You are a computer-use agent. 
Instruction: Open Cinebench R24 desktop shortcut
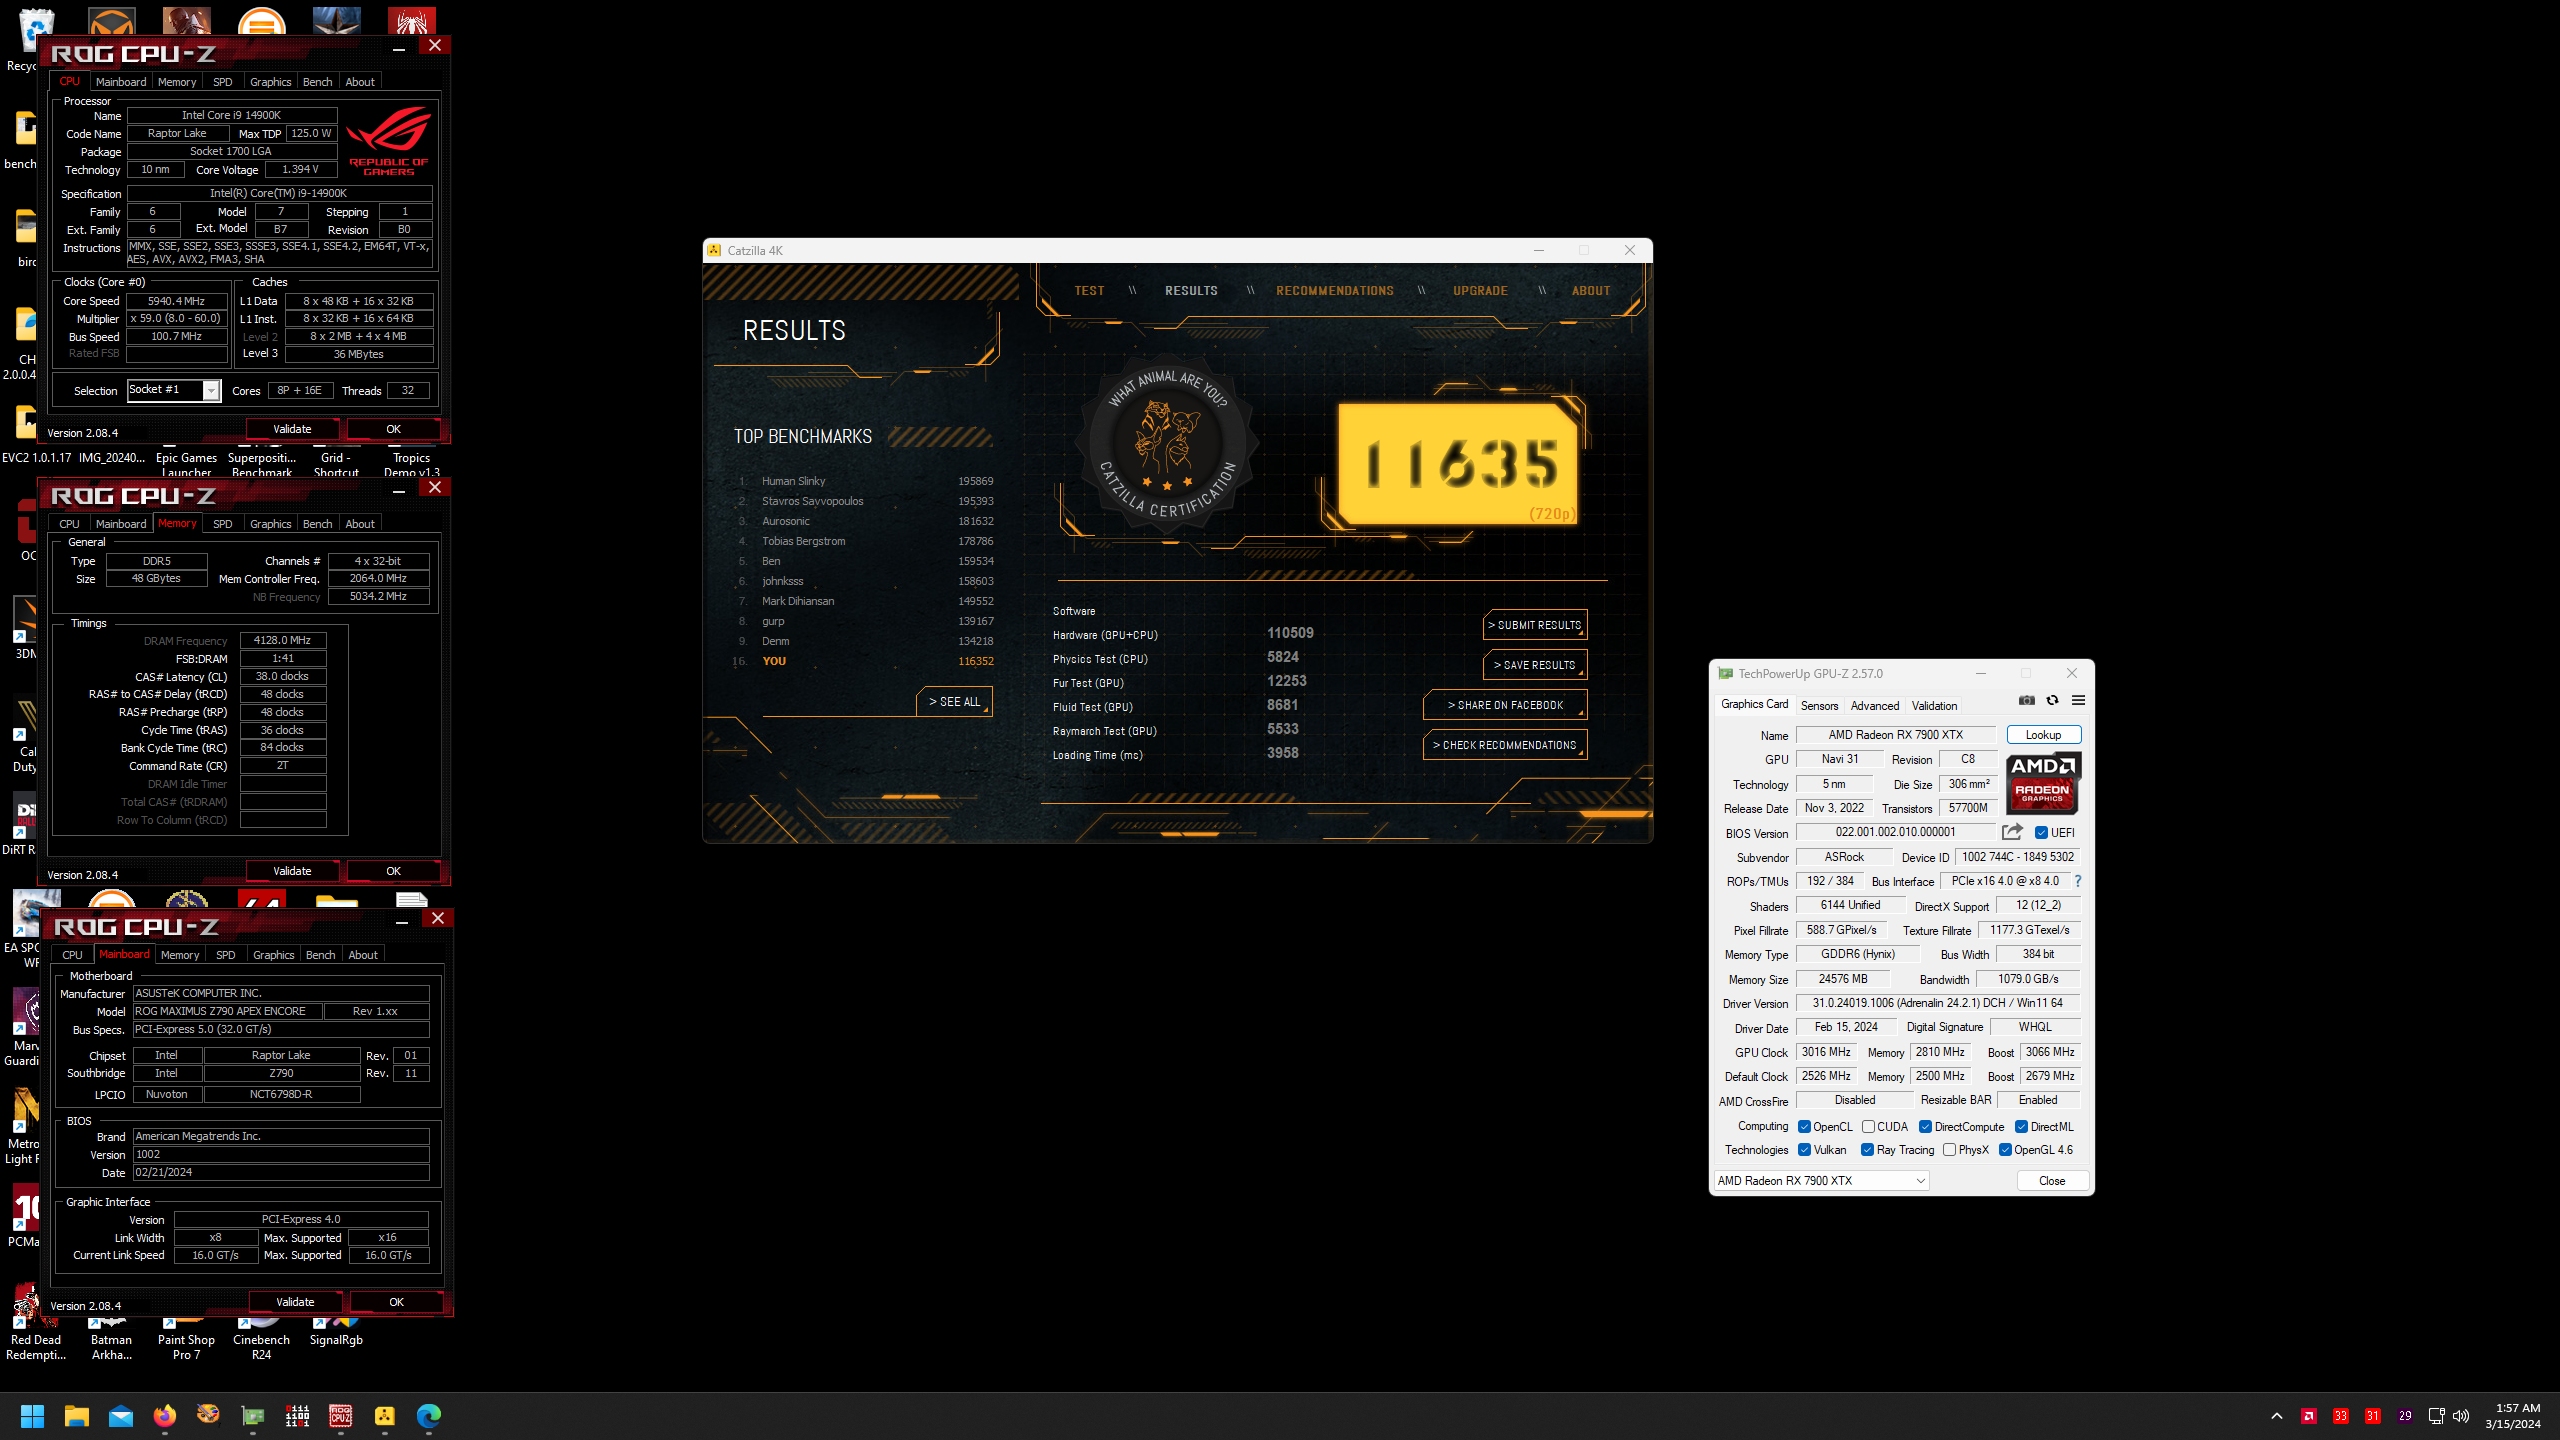pyautogui.click(x=261, y=1339)
